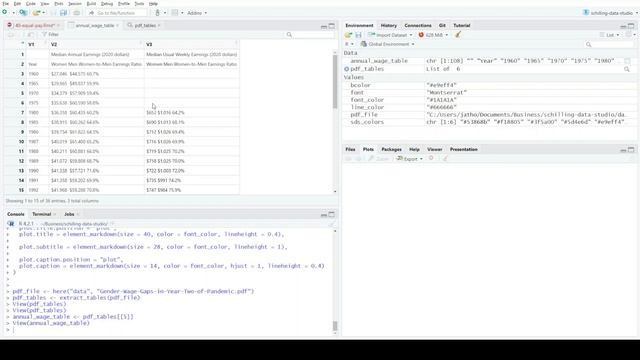Viewport: 640px width, 360px height.
Task: Click the Import Dataset icon
Action: (371, 35)
